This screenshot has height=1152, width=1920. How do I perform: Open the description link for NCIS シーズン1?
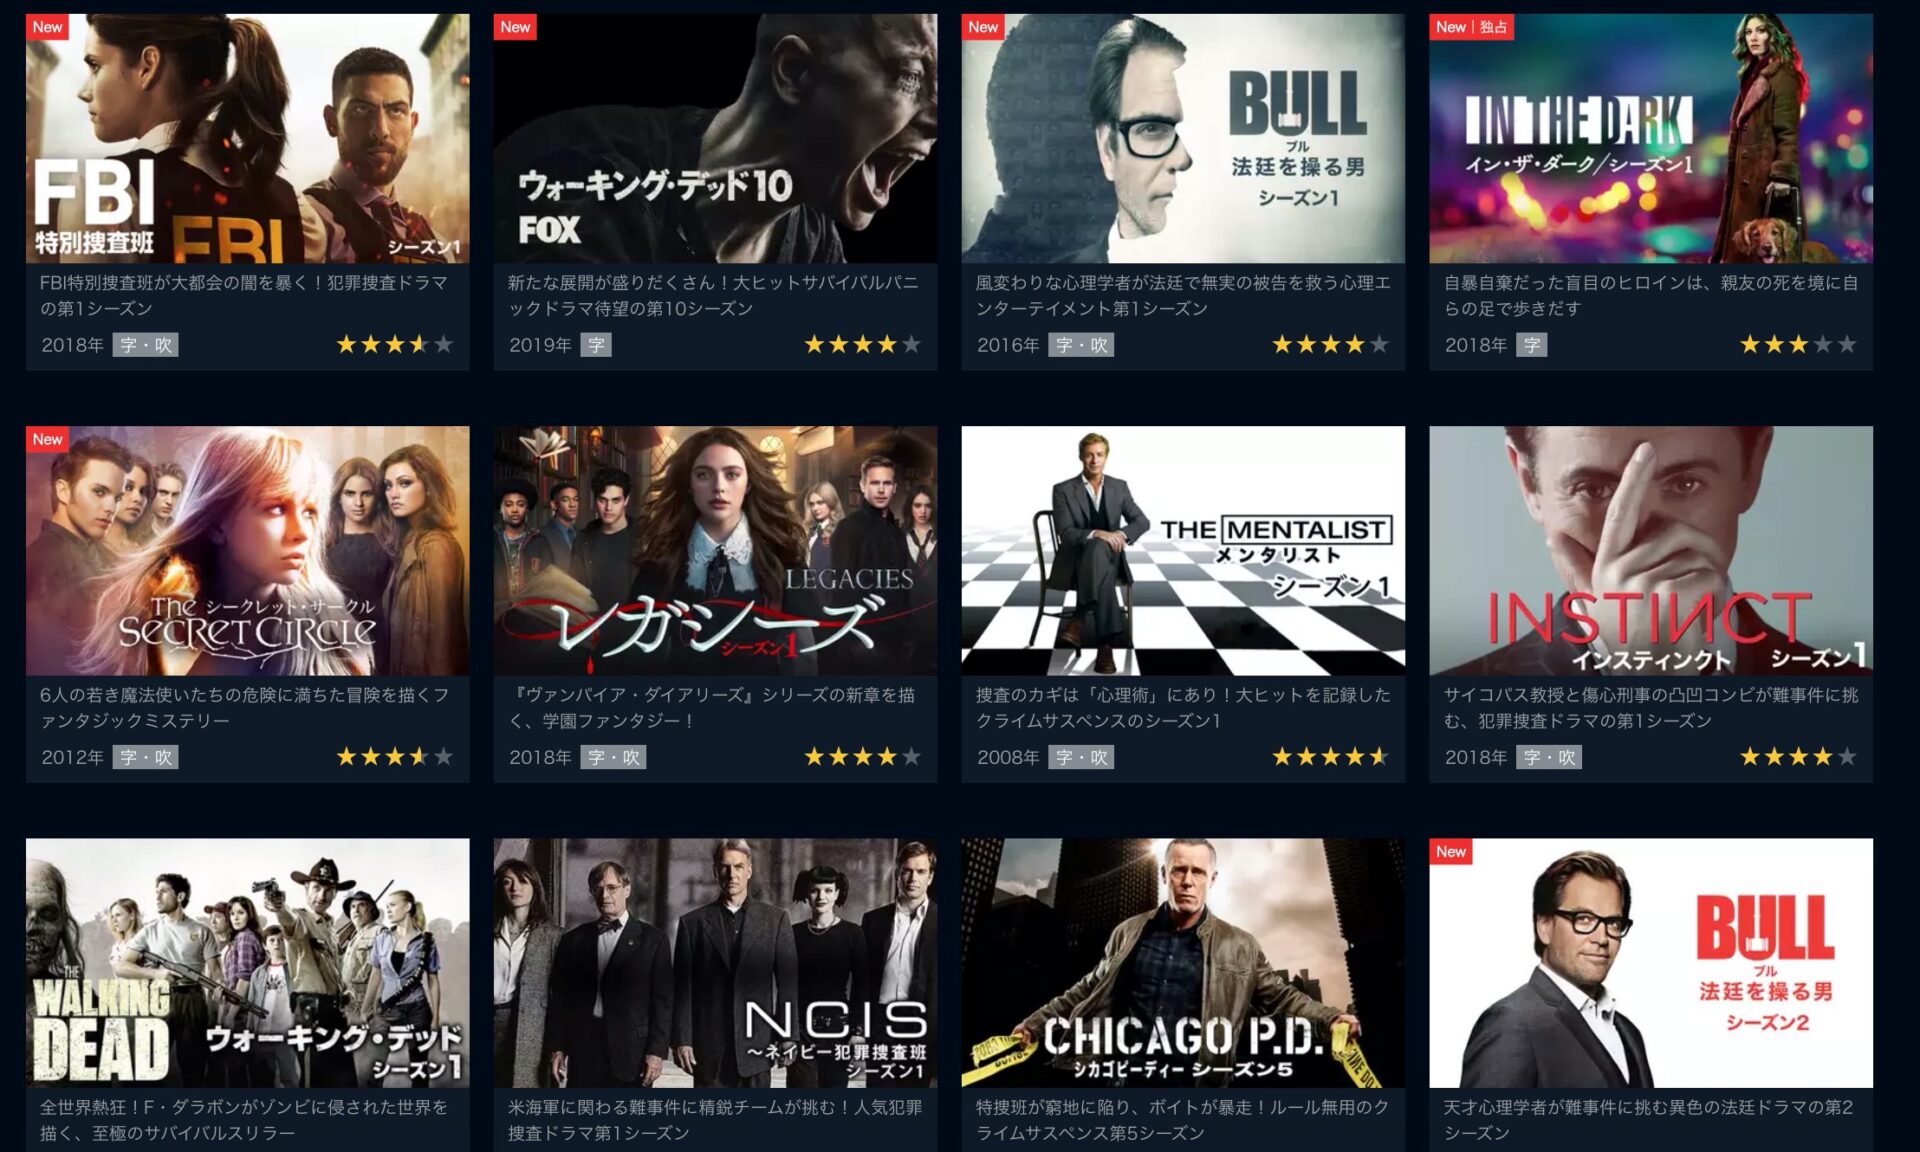[715, 1120]
